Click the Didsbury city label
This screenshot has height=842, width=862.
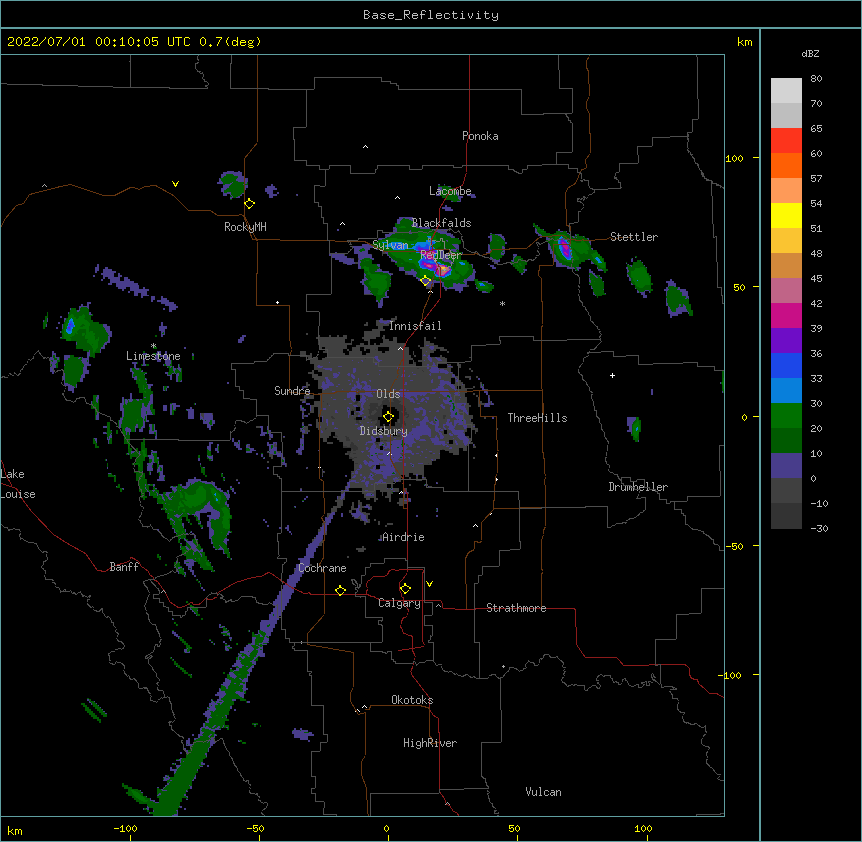[383, 431]
